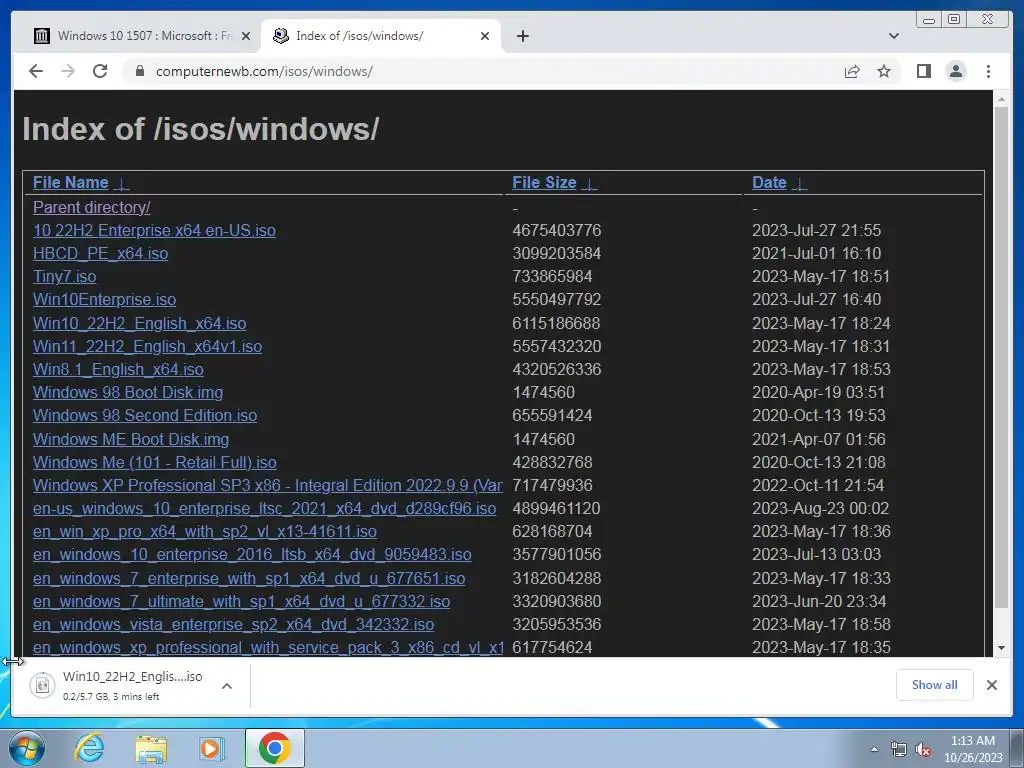
Task: Download 10 22H2 Enterprise x64 en-US.iso
Action: pyautogui.click(x=154, y=230)
